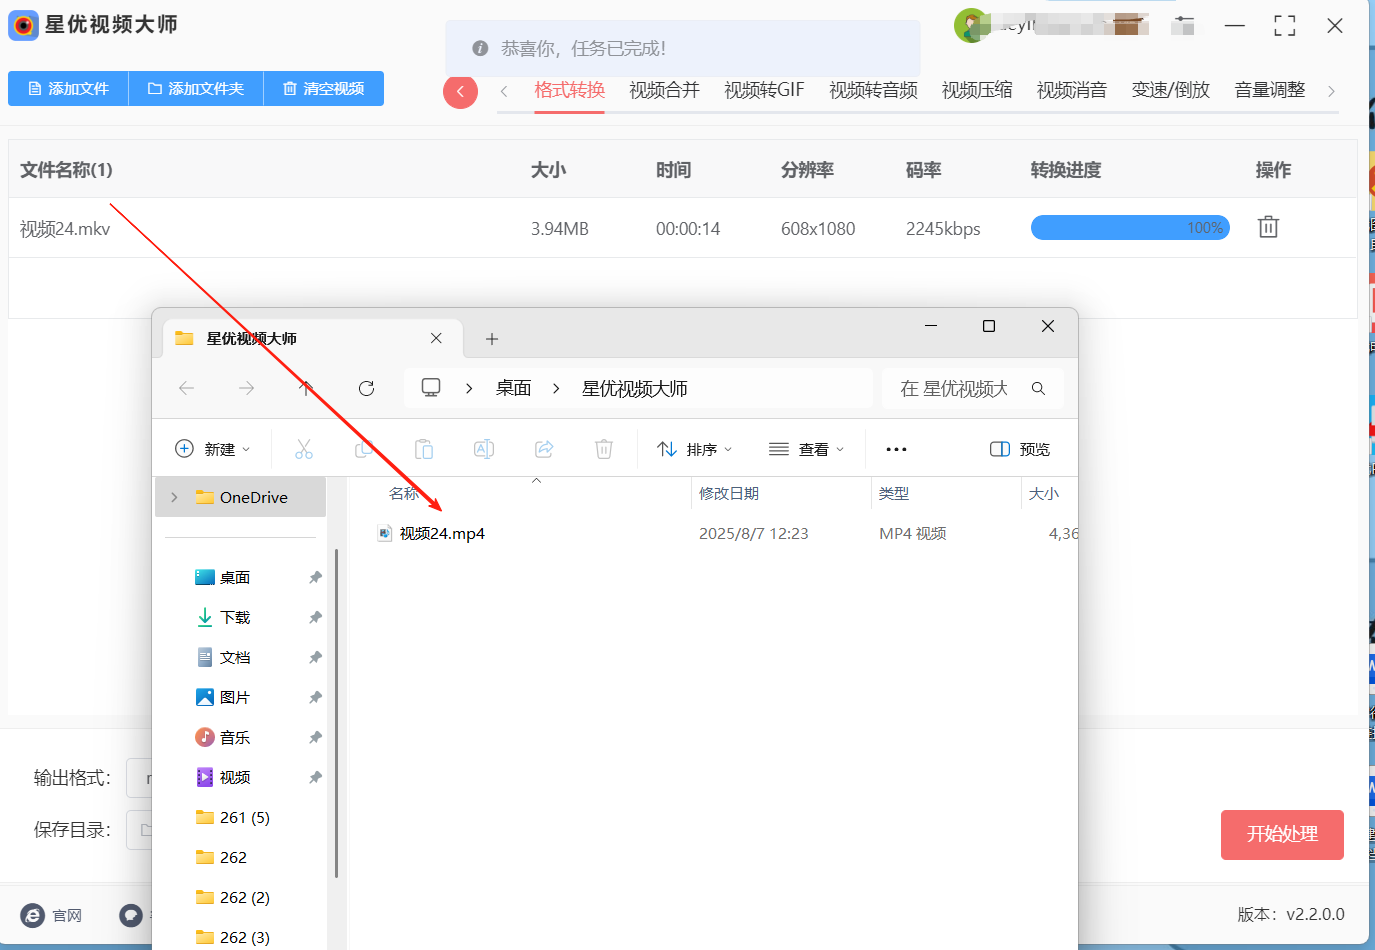Click 星优视频大师 in the address bar breadcrumb
The height and width of the screenshot is (950, 1375).
click(635, 388)
